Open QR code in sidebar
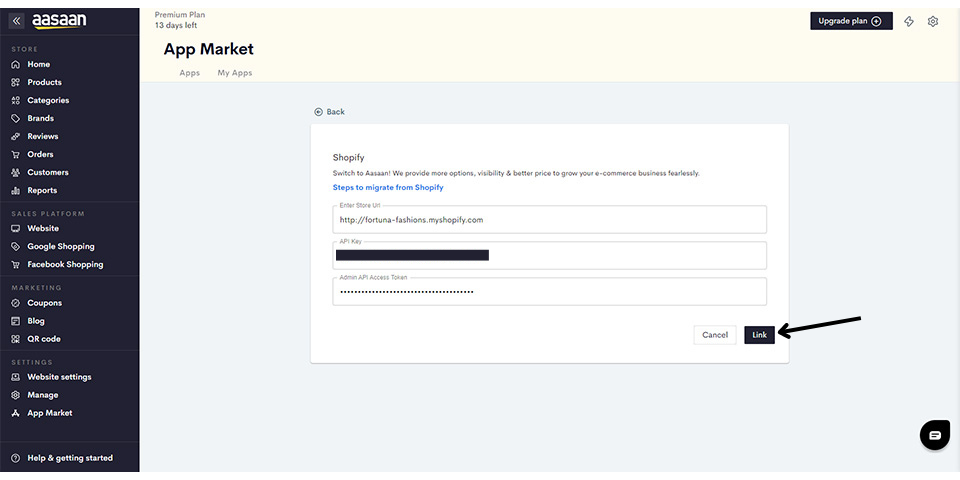 pyautogui.click(x=44, y=339)
